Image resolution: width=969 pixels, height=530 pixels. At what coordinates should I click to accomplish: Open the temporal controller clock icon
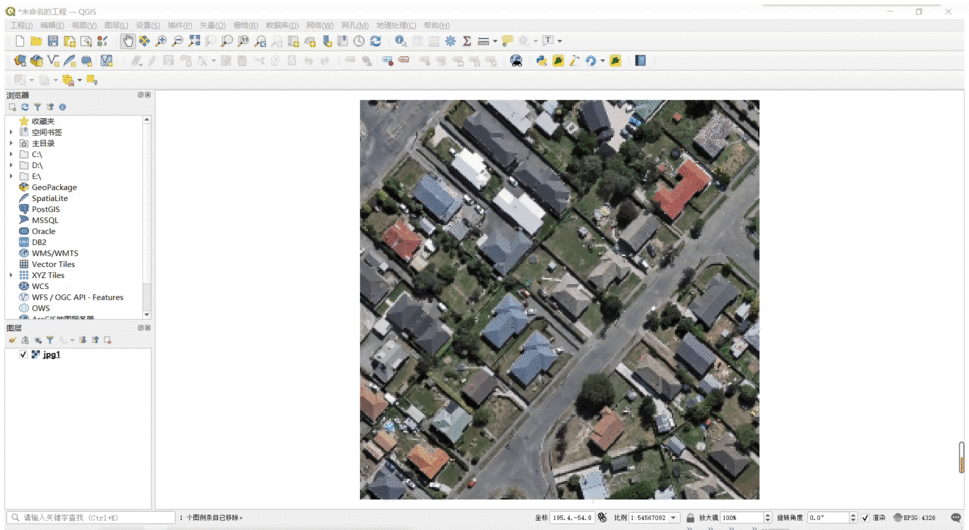(x=359, y=41)
